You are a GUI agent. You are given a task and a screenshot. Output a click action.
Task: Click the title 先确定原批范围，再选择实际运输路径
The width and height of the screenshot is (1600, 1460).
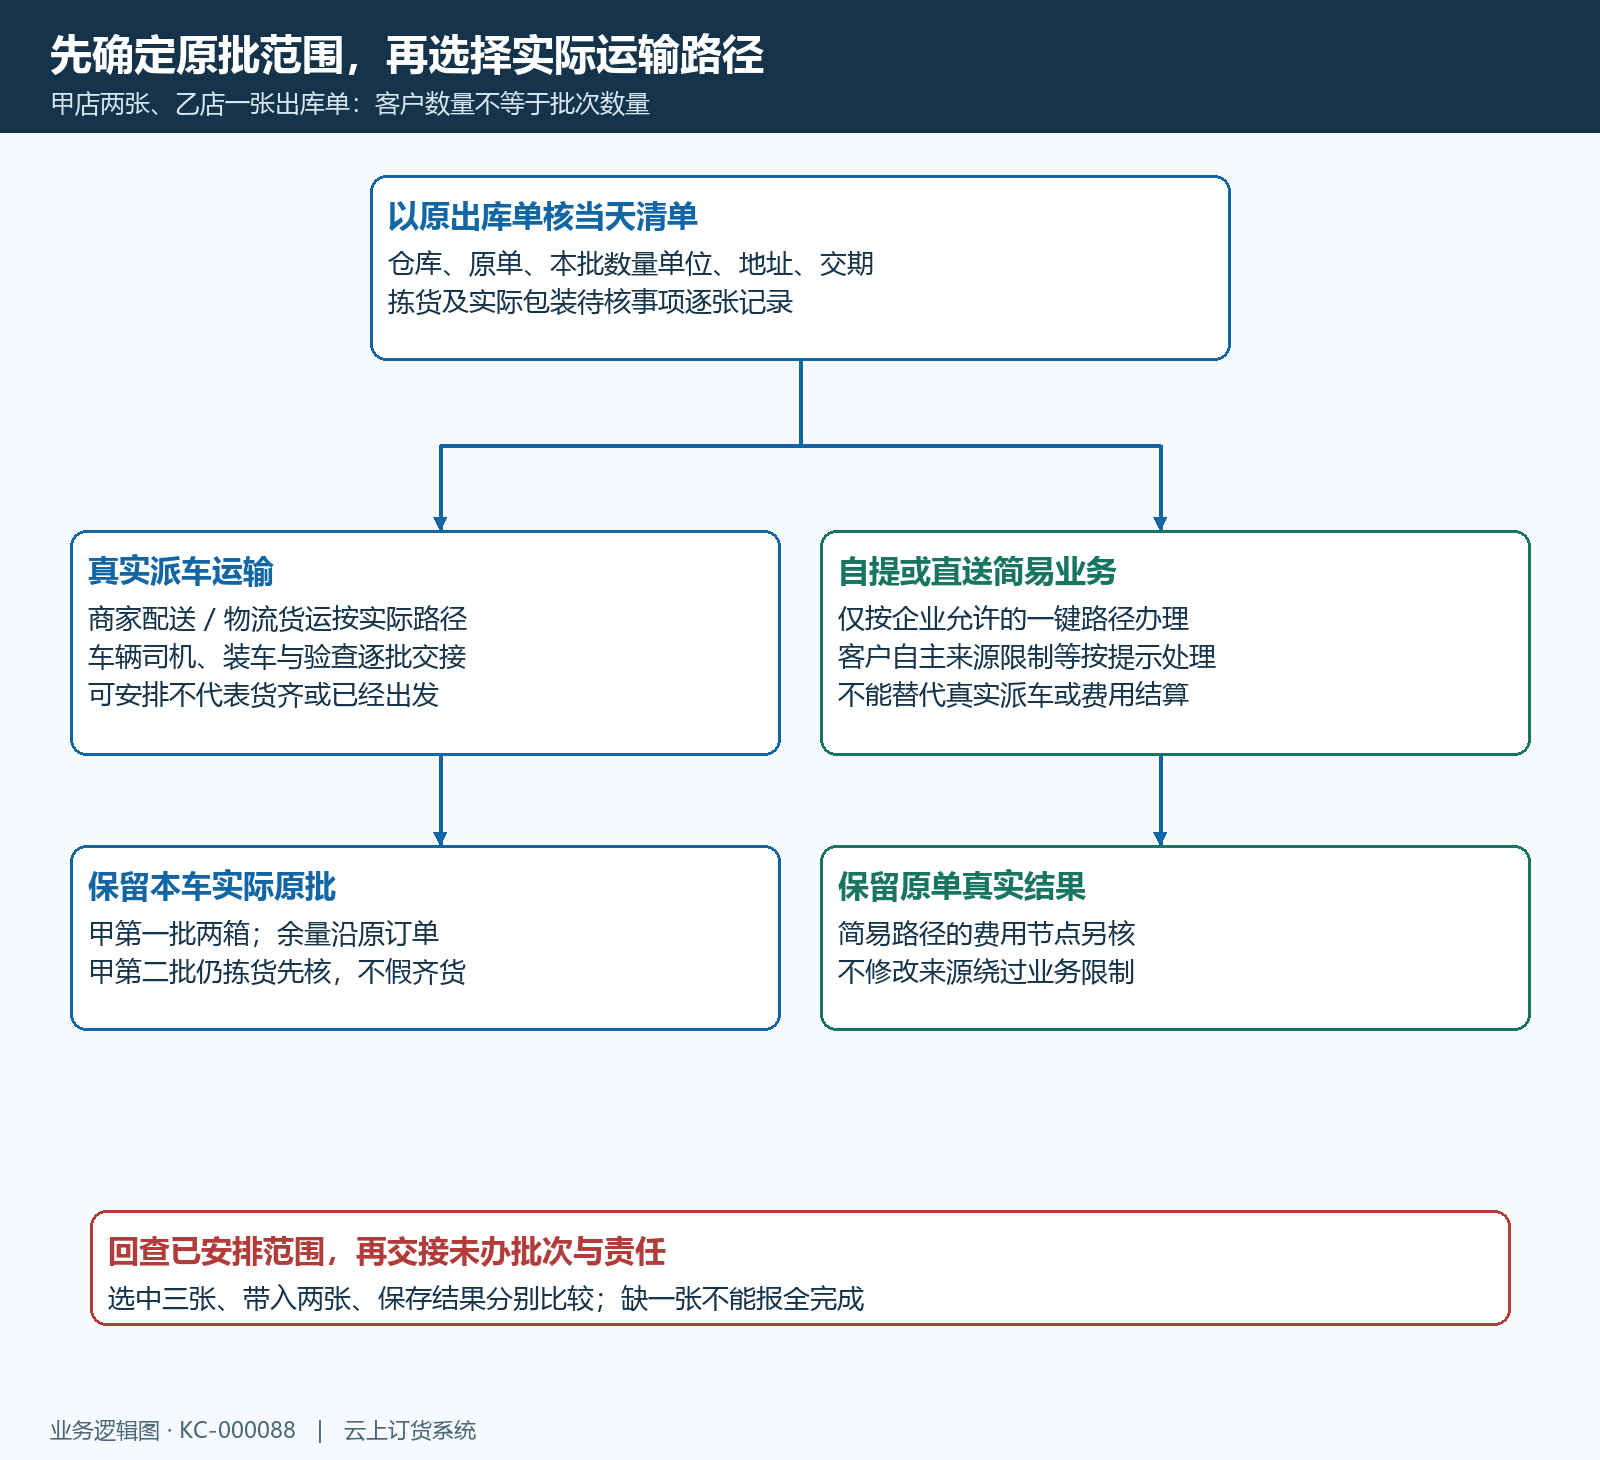pos(407,55)
